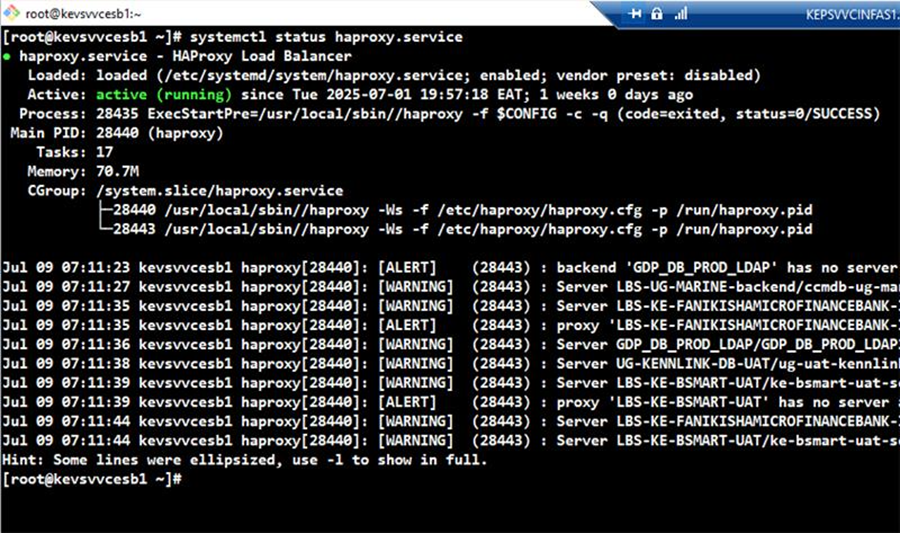Click the CGroup process line starting 28443
The image size is (900, 533).
click(x=463, y=229)
